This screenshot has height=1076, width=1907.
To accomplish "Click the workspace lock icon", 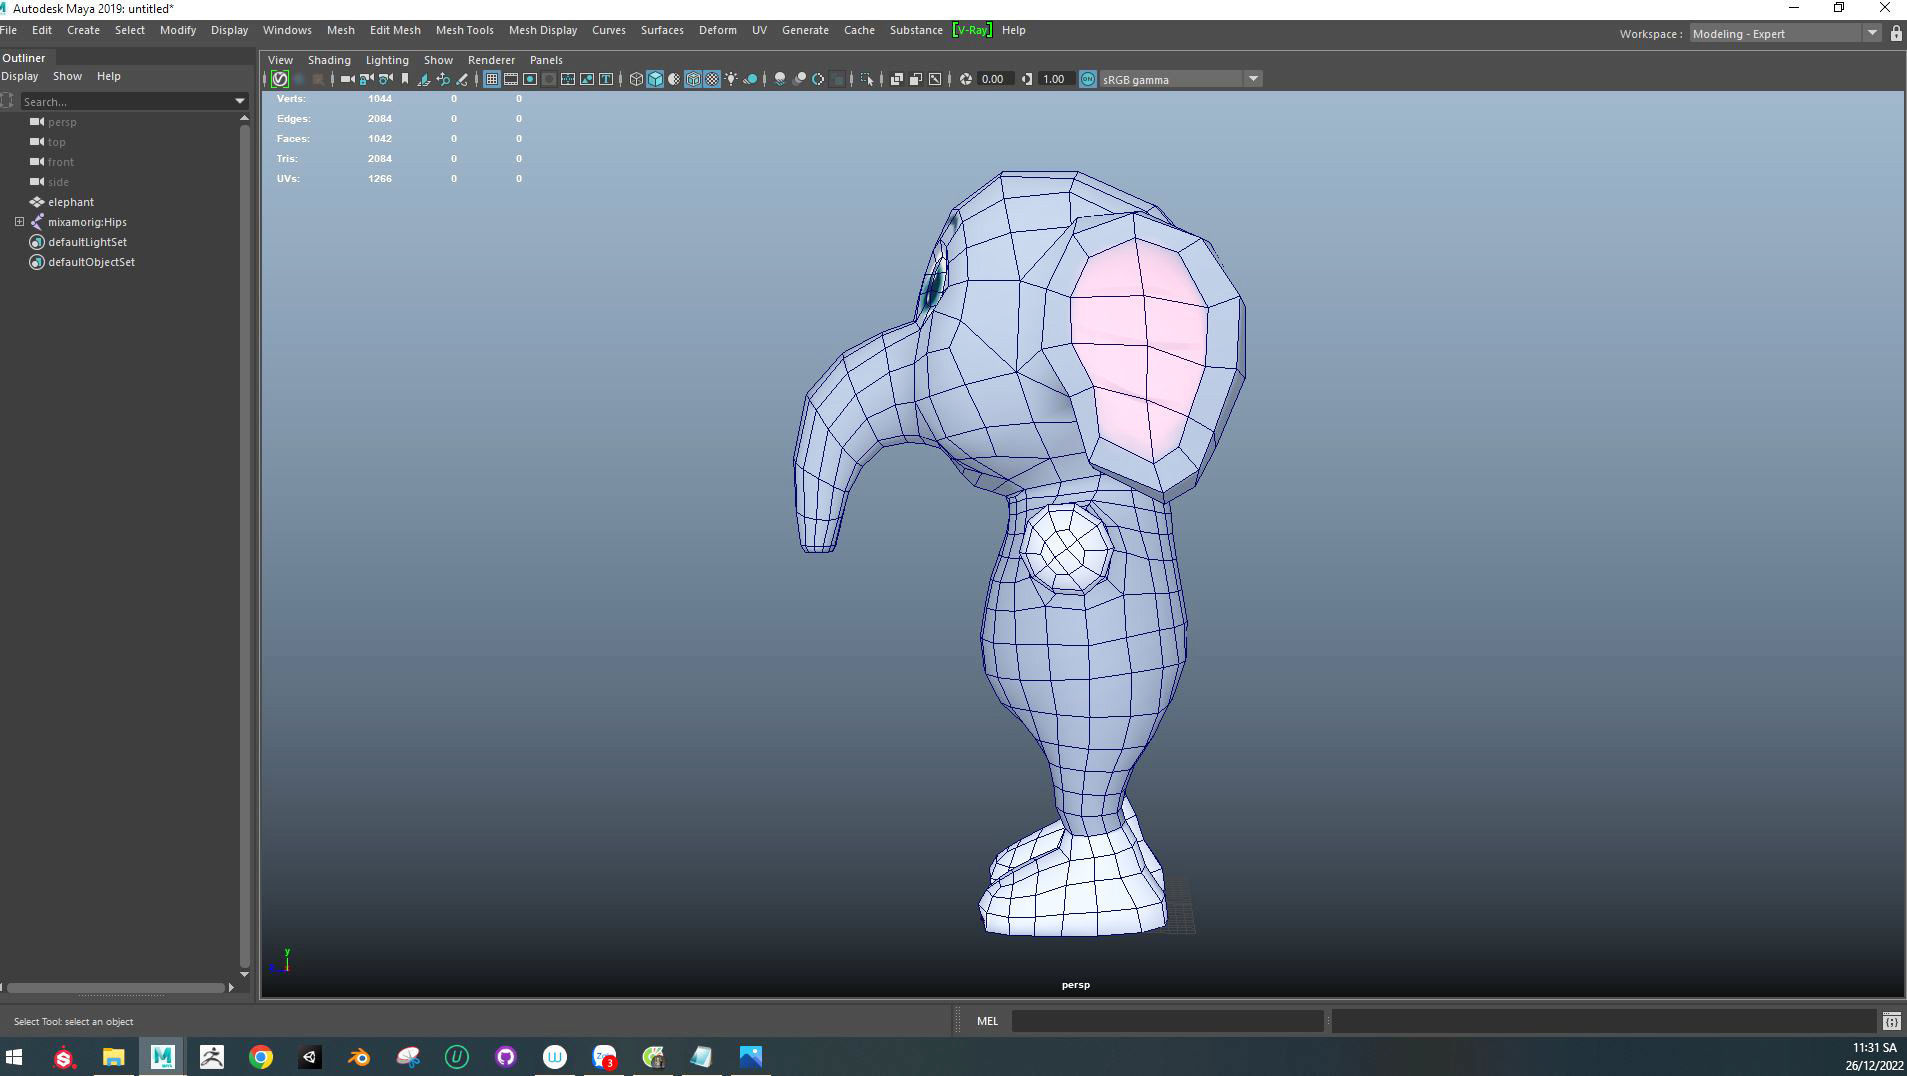I will click(x=1895, y=33).
